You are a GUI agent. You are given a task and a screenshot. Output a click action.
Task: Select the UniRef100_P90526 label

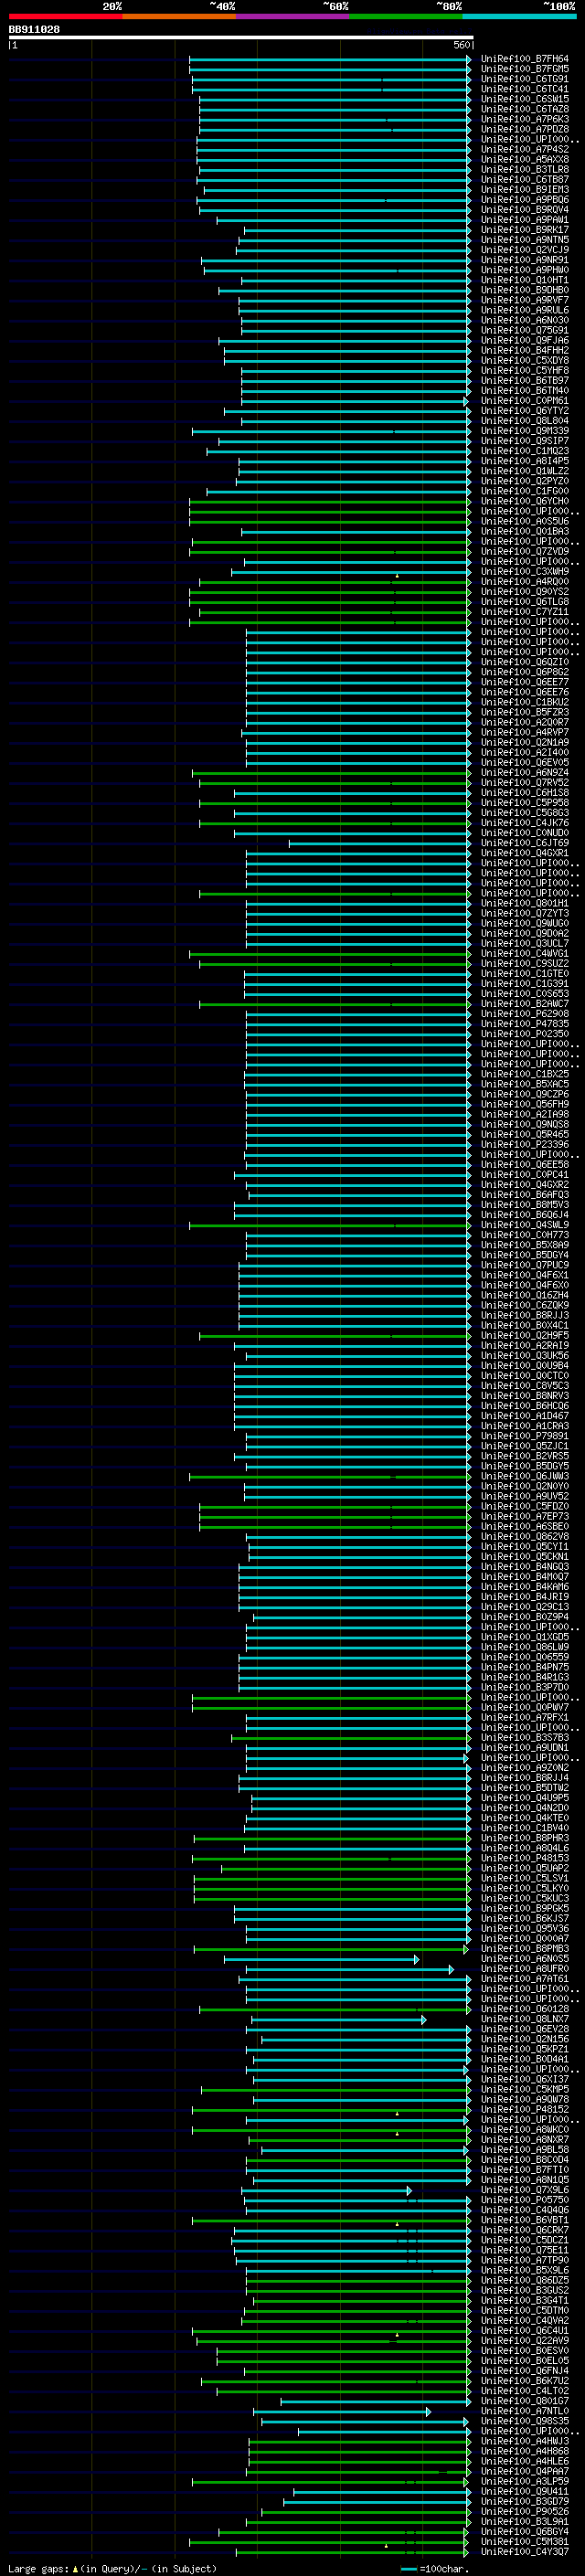[x=524, y=2510]
